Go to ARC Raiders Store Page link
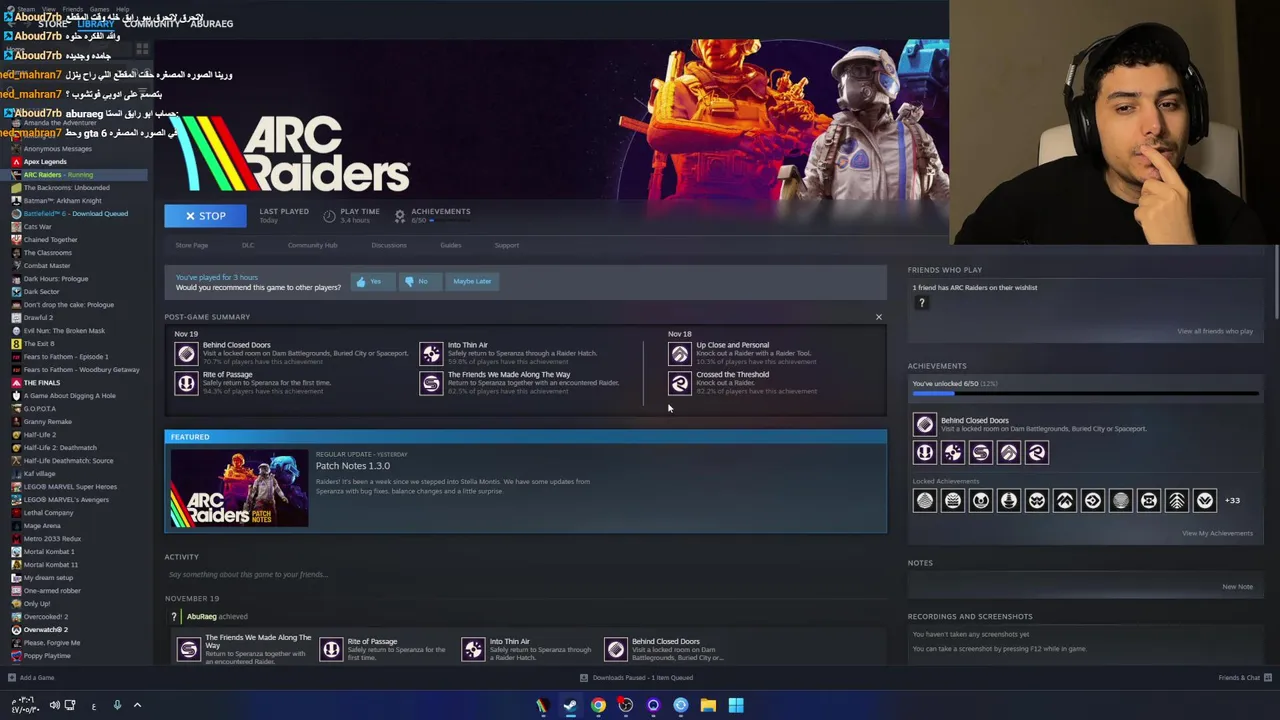 tap(192, 245)
